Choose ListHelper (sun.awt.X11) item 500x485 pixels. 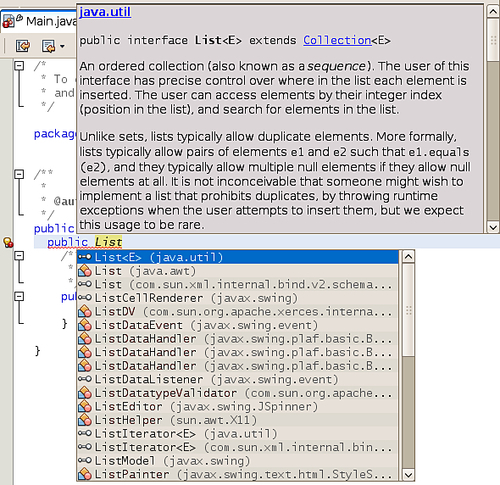(x=238, y=420)
